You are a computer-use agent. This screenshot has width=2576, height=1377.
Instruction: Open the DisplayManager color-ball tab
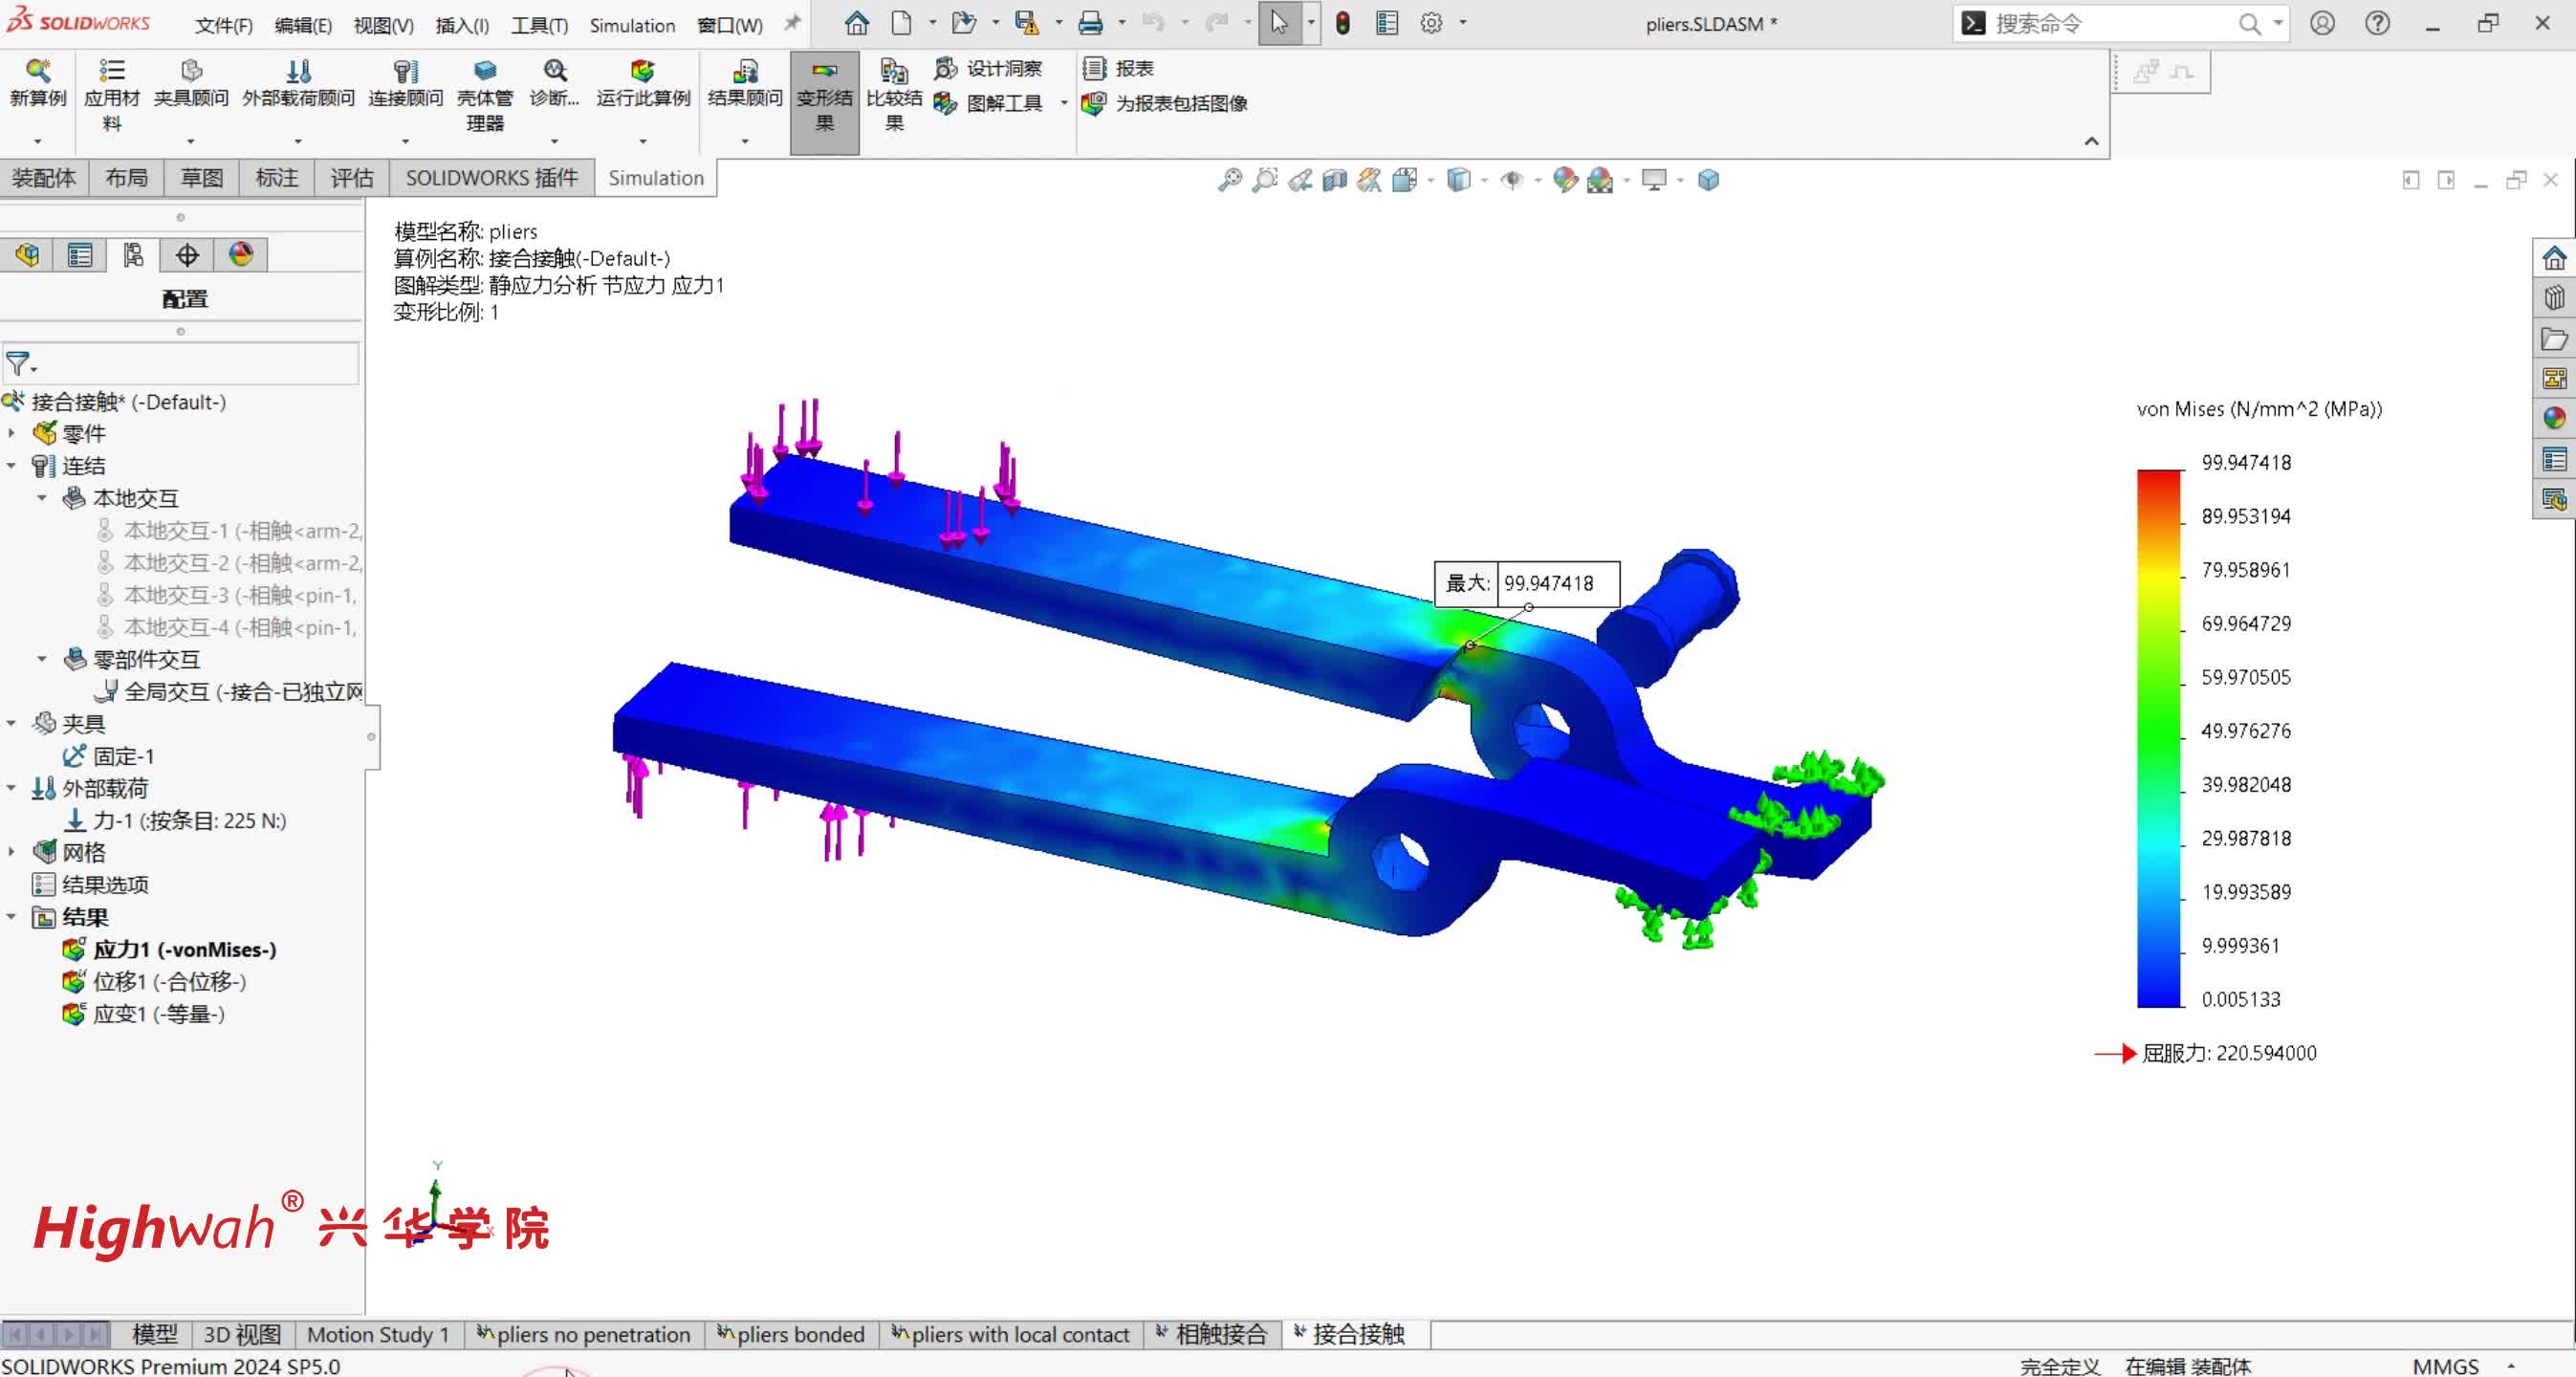(x=241, y=255)
